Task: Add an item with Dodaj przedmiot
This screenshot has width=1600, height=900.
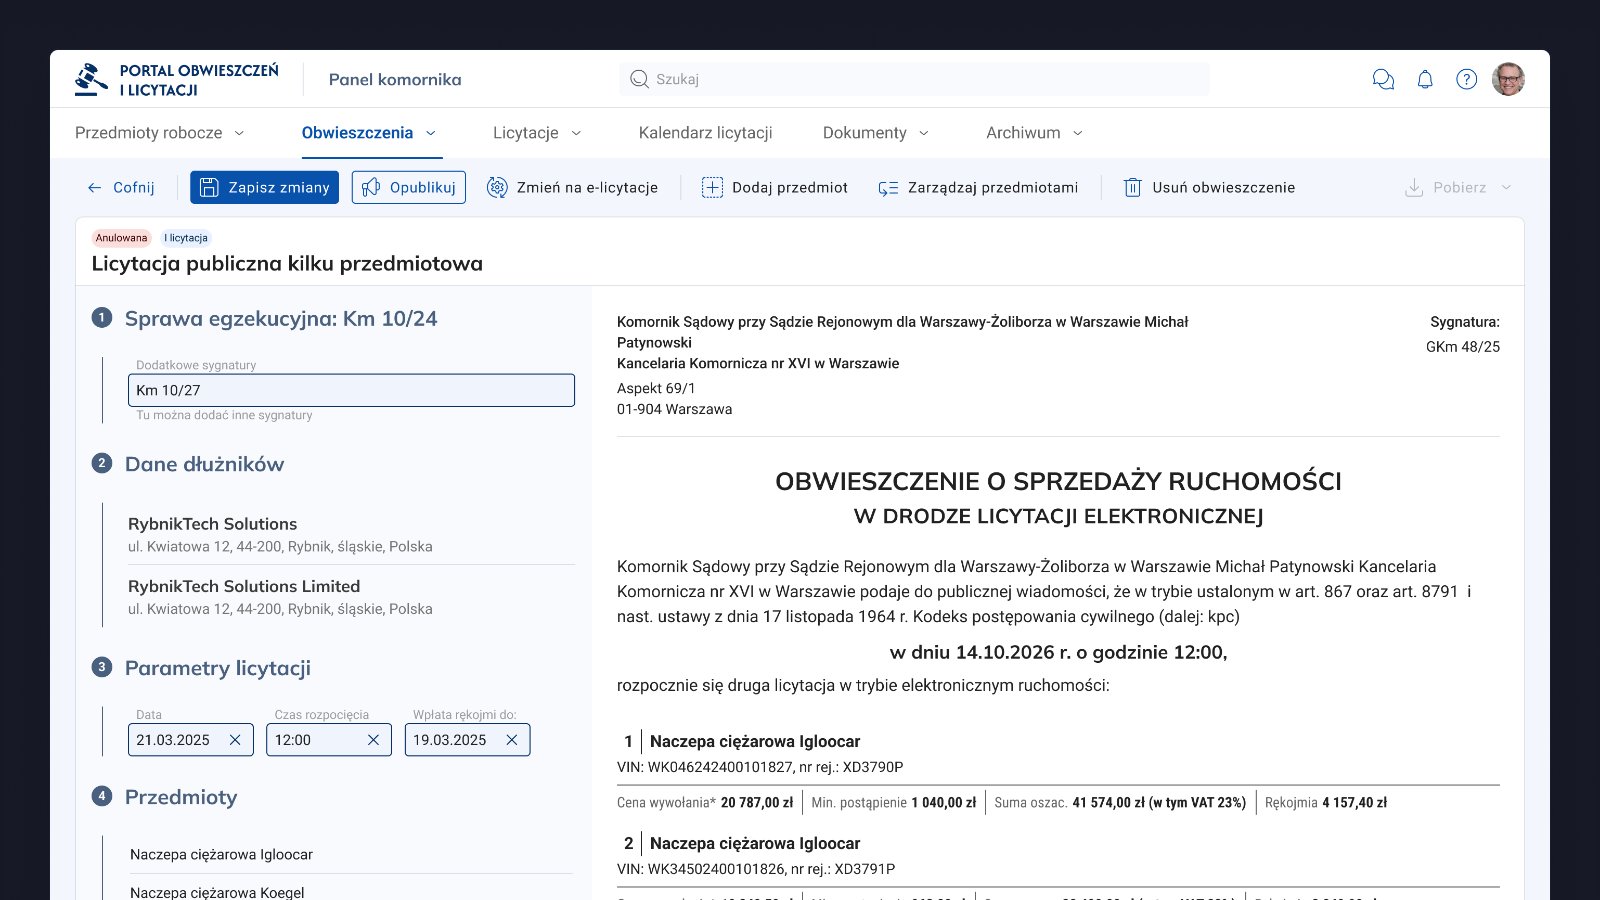Action: (x=775, y=188)
